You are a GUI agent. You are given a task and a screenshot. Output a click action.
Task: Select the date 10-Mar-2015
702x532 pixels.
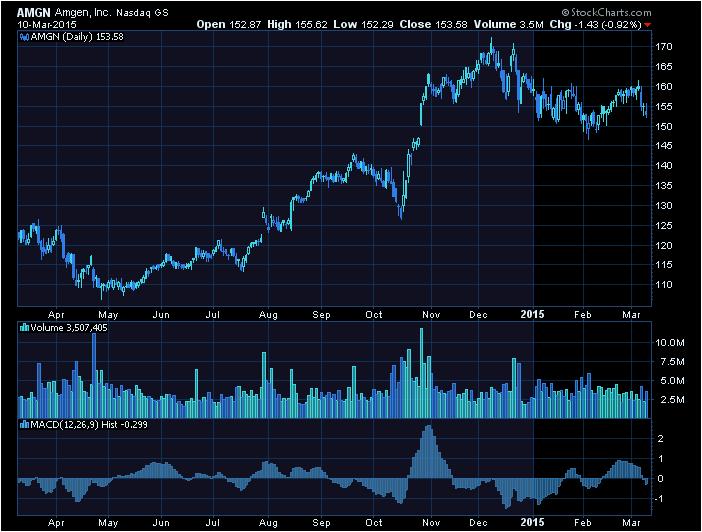(x=47, y=25)
